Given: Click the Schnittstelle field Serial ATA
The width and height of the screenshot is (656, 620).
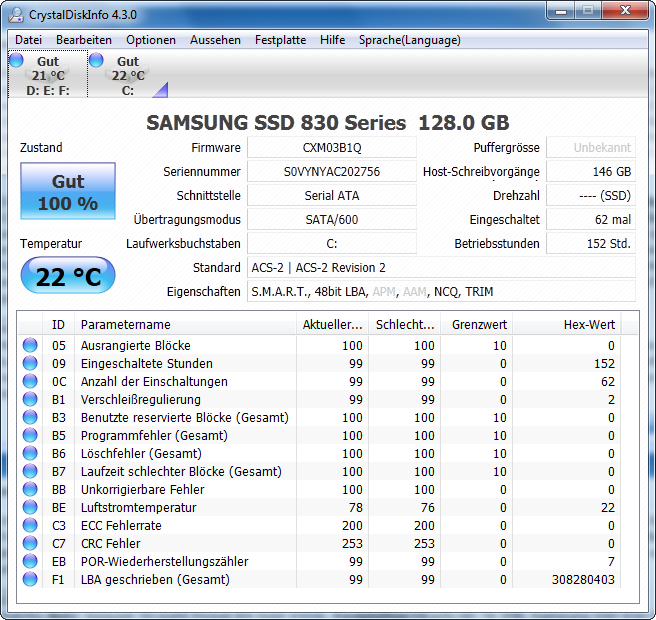Looking at the screenshot, I should [x=332, y=195].
